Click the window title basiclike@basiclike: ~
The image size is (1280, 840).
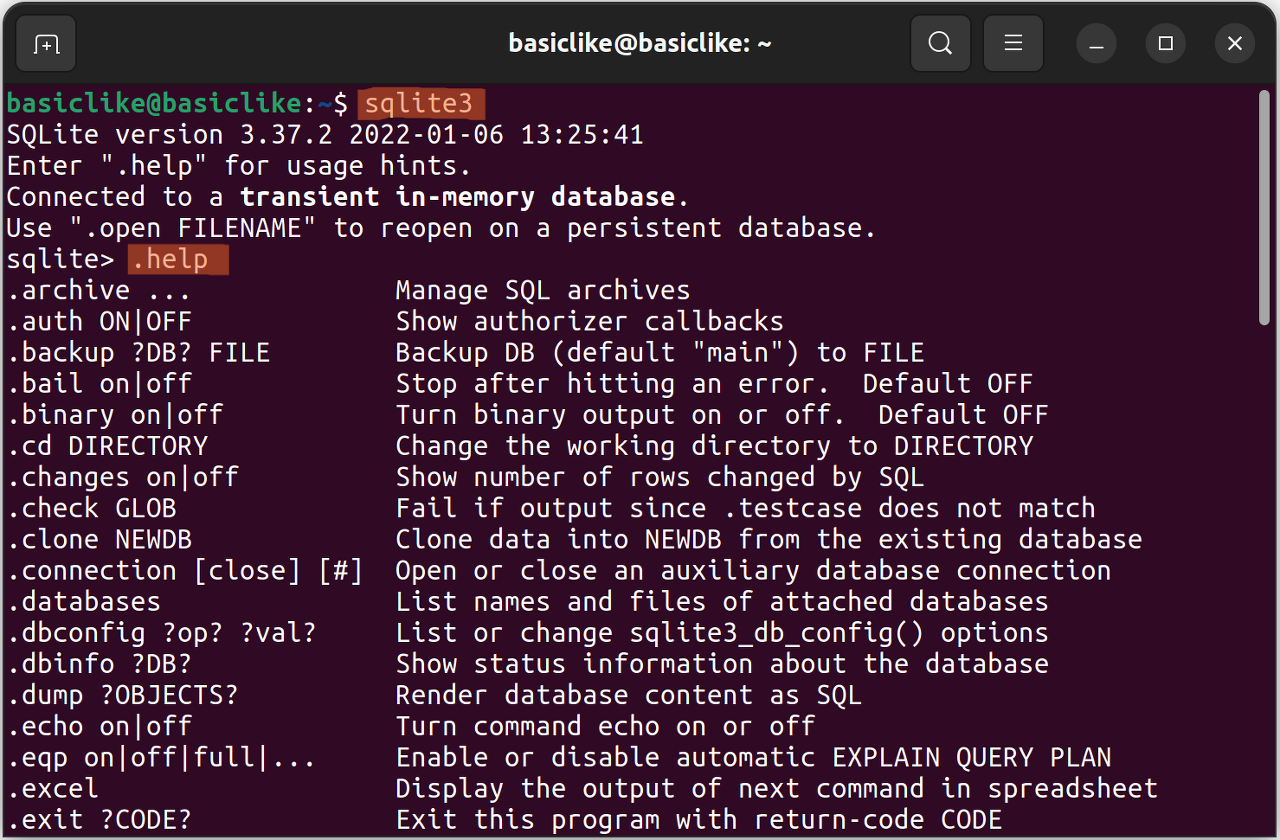pyautogui.click(x=640, y=44)
